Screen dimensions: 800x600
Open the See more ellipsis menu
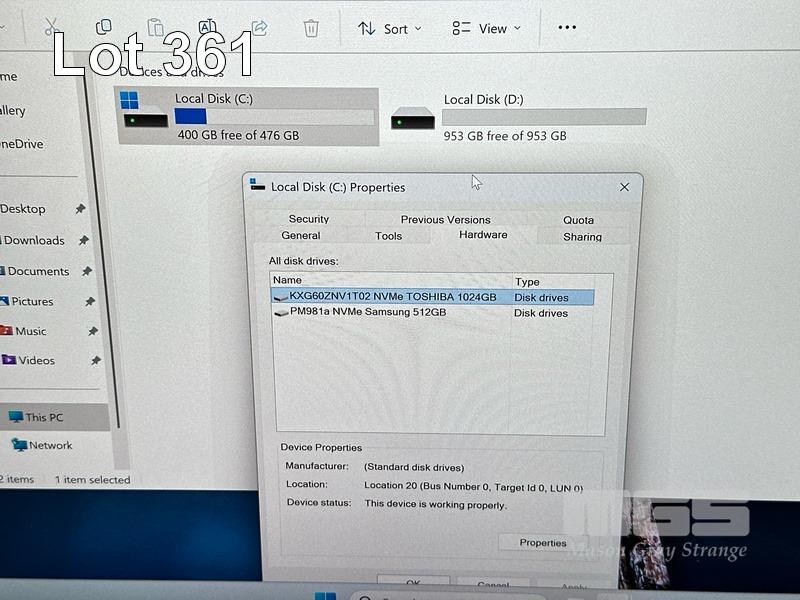tap(567, 28)
